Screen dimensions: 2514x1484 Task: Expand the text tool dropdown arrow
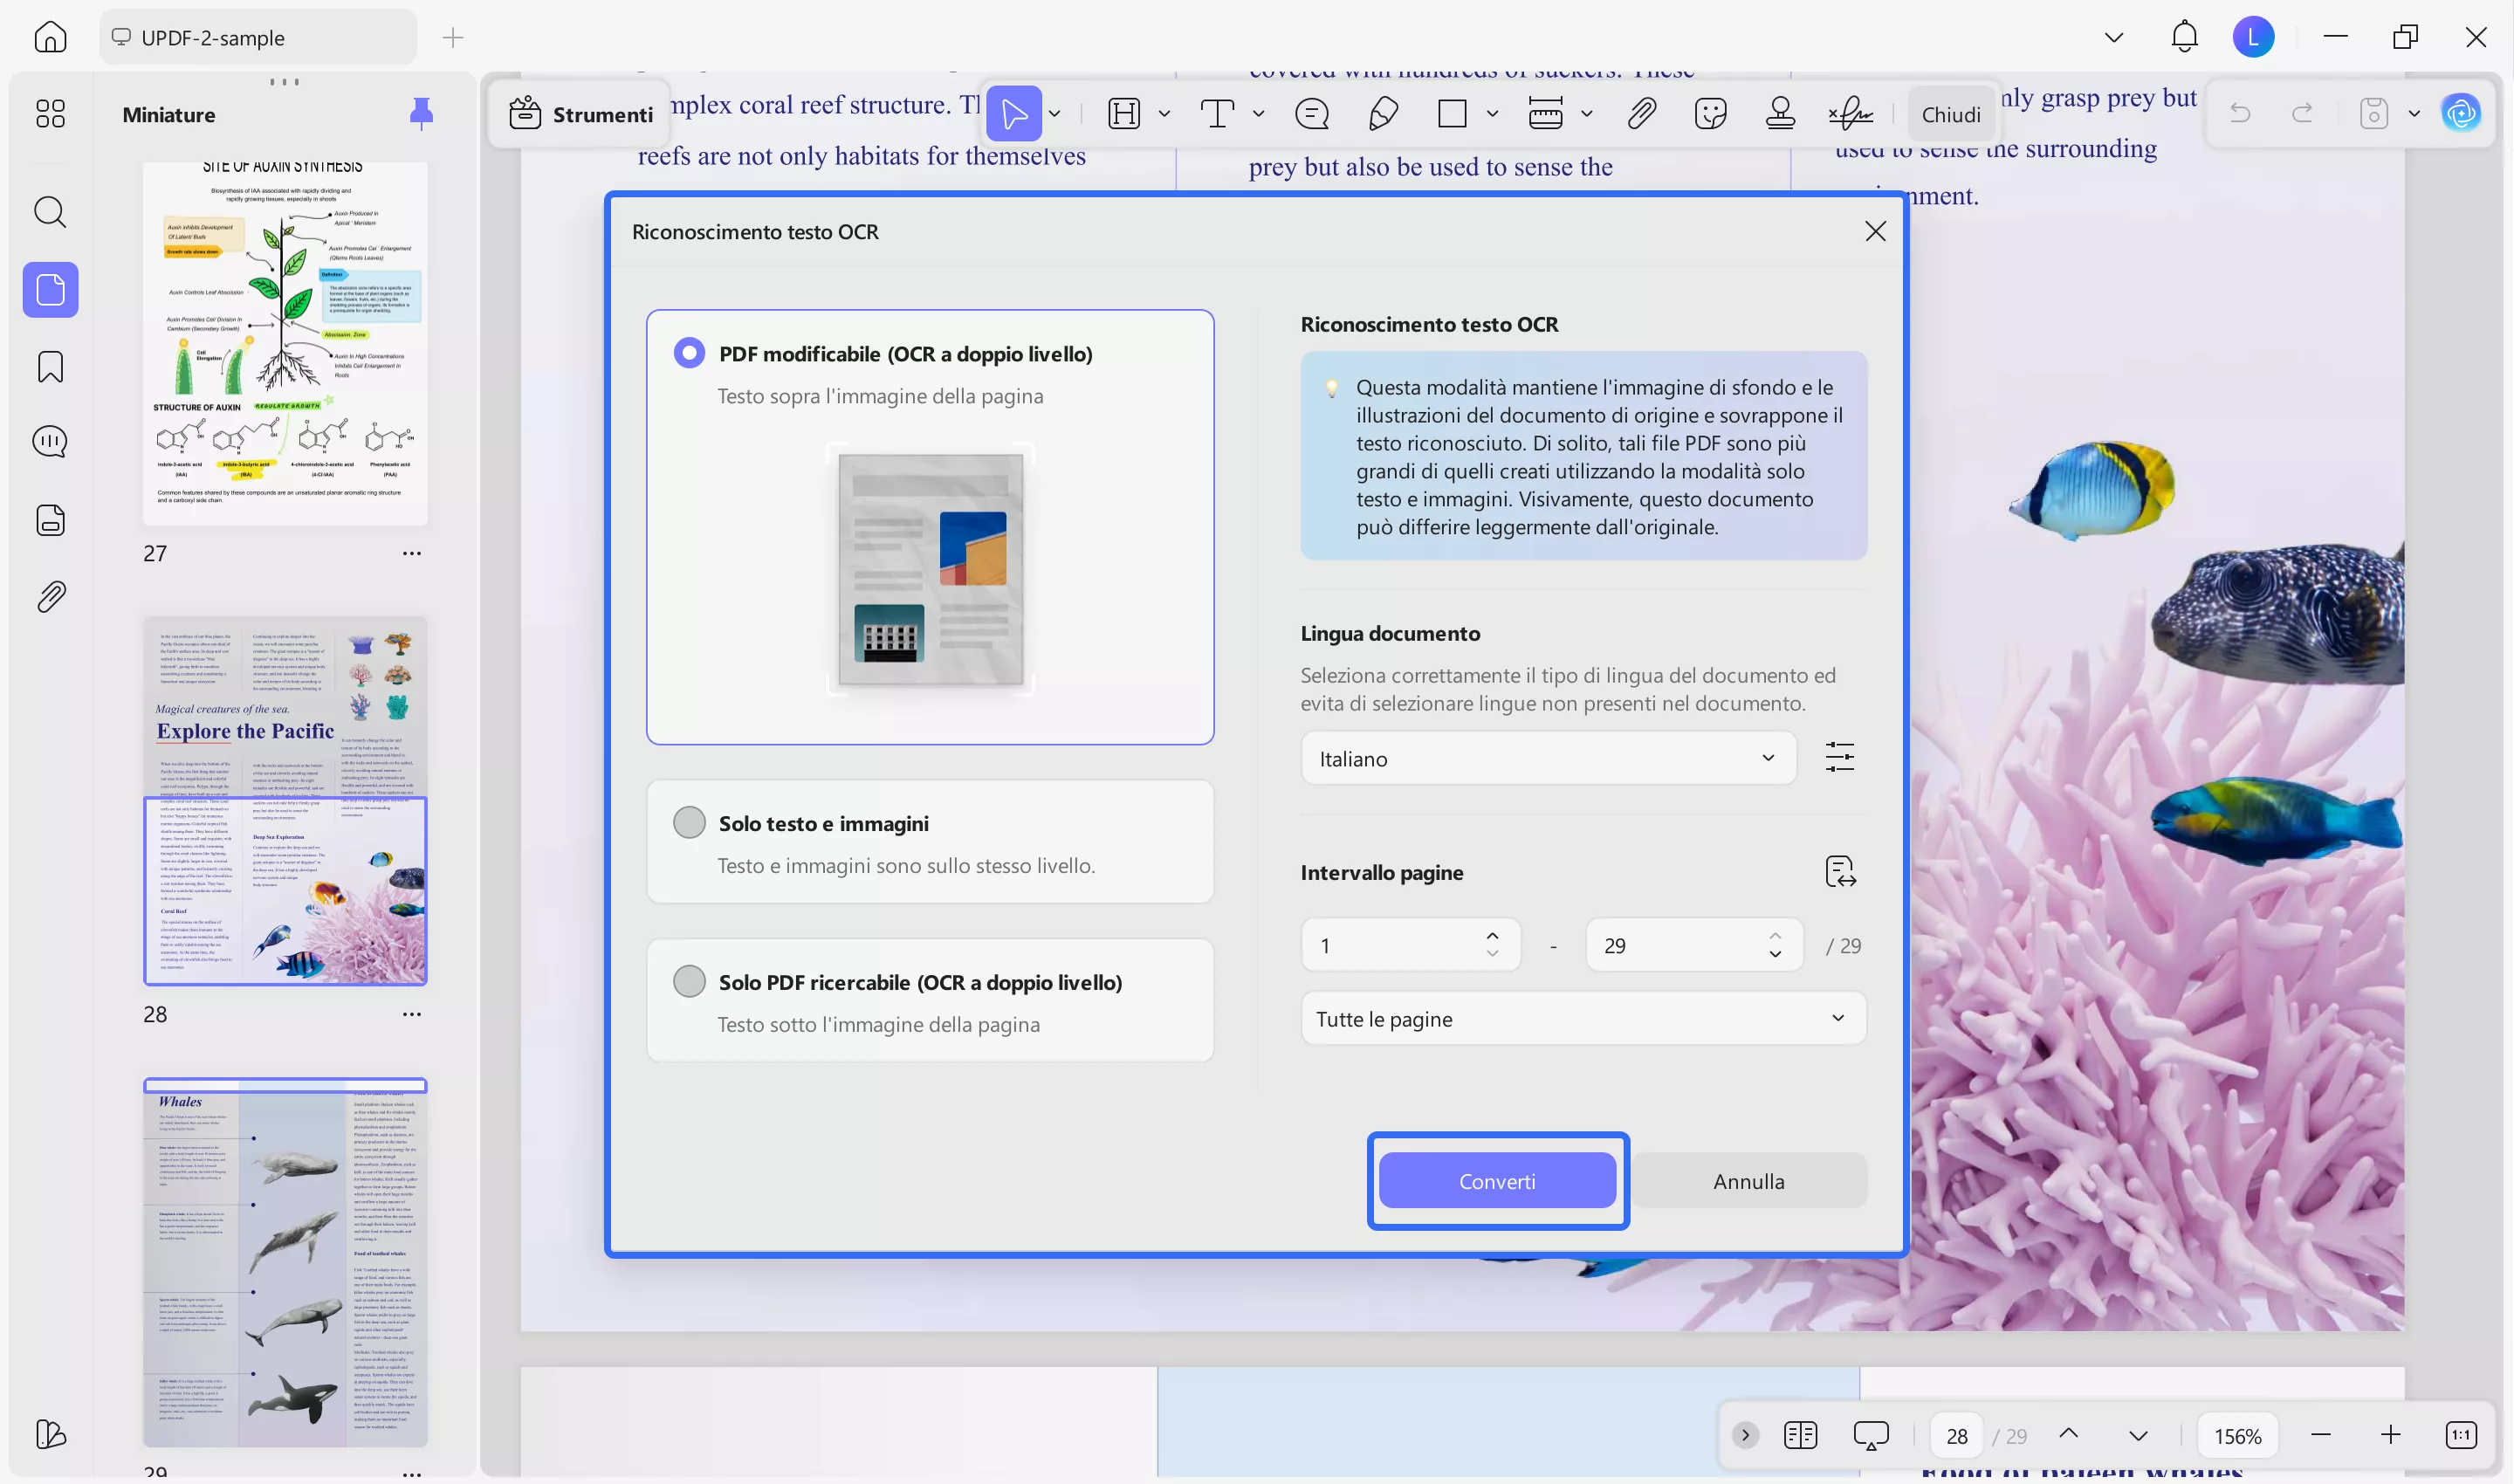point(1259,114)
